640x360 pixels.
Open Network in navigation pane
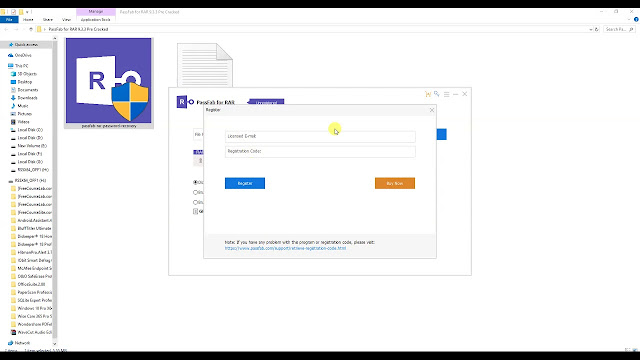click(22, 343)
